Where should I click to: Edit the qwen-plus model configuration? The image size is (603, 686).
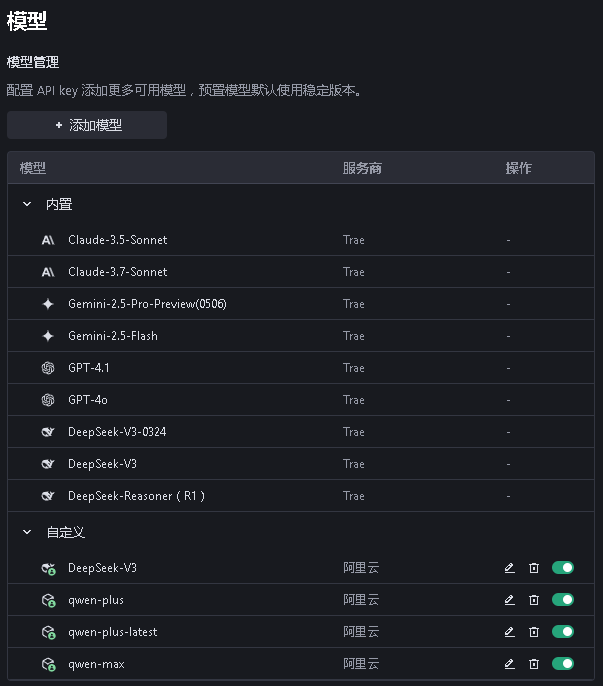pos(510,600)
